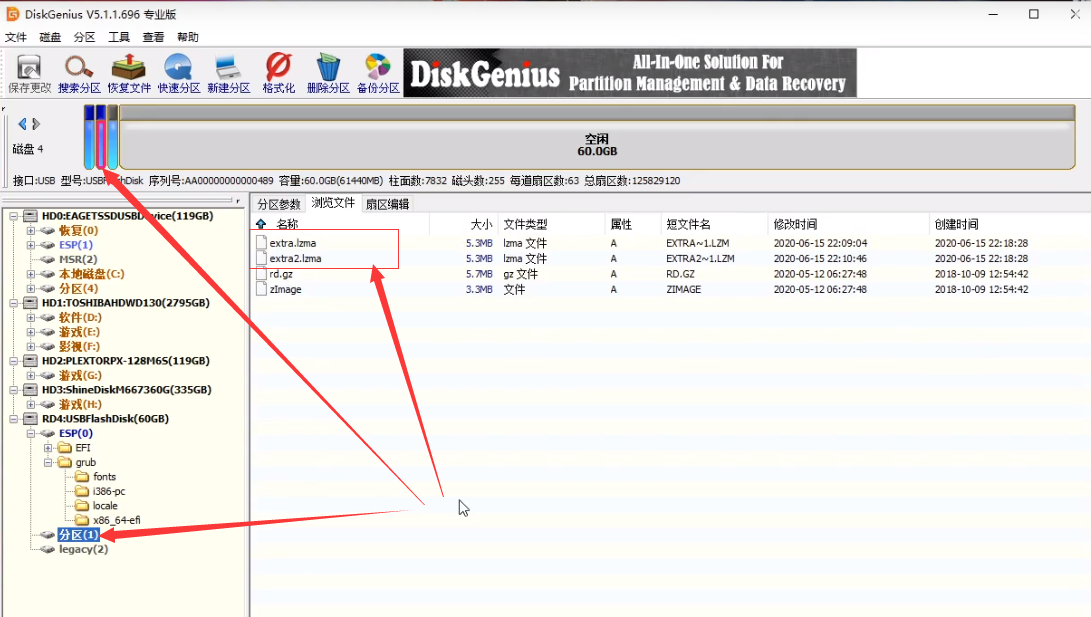Switch to the 浏览文件 tab

333,202
